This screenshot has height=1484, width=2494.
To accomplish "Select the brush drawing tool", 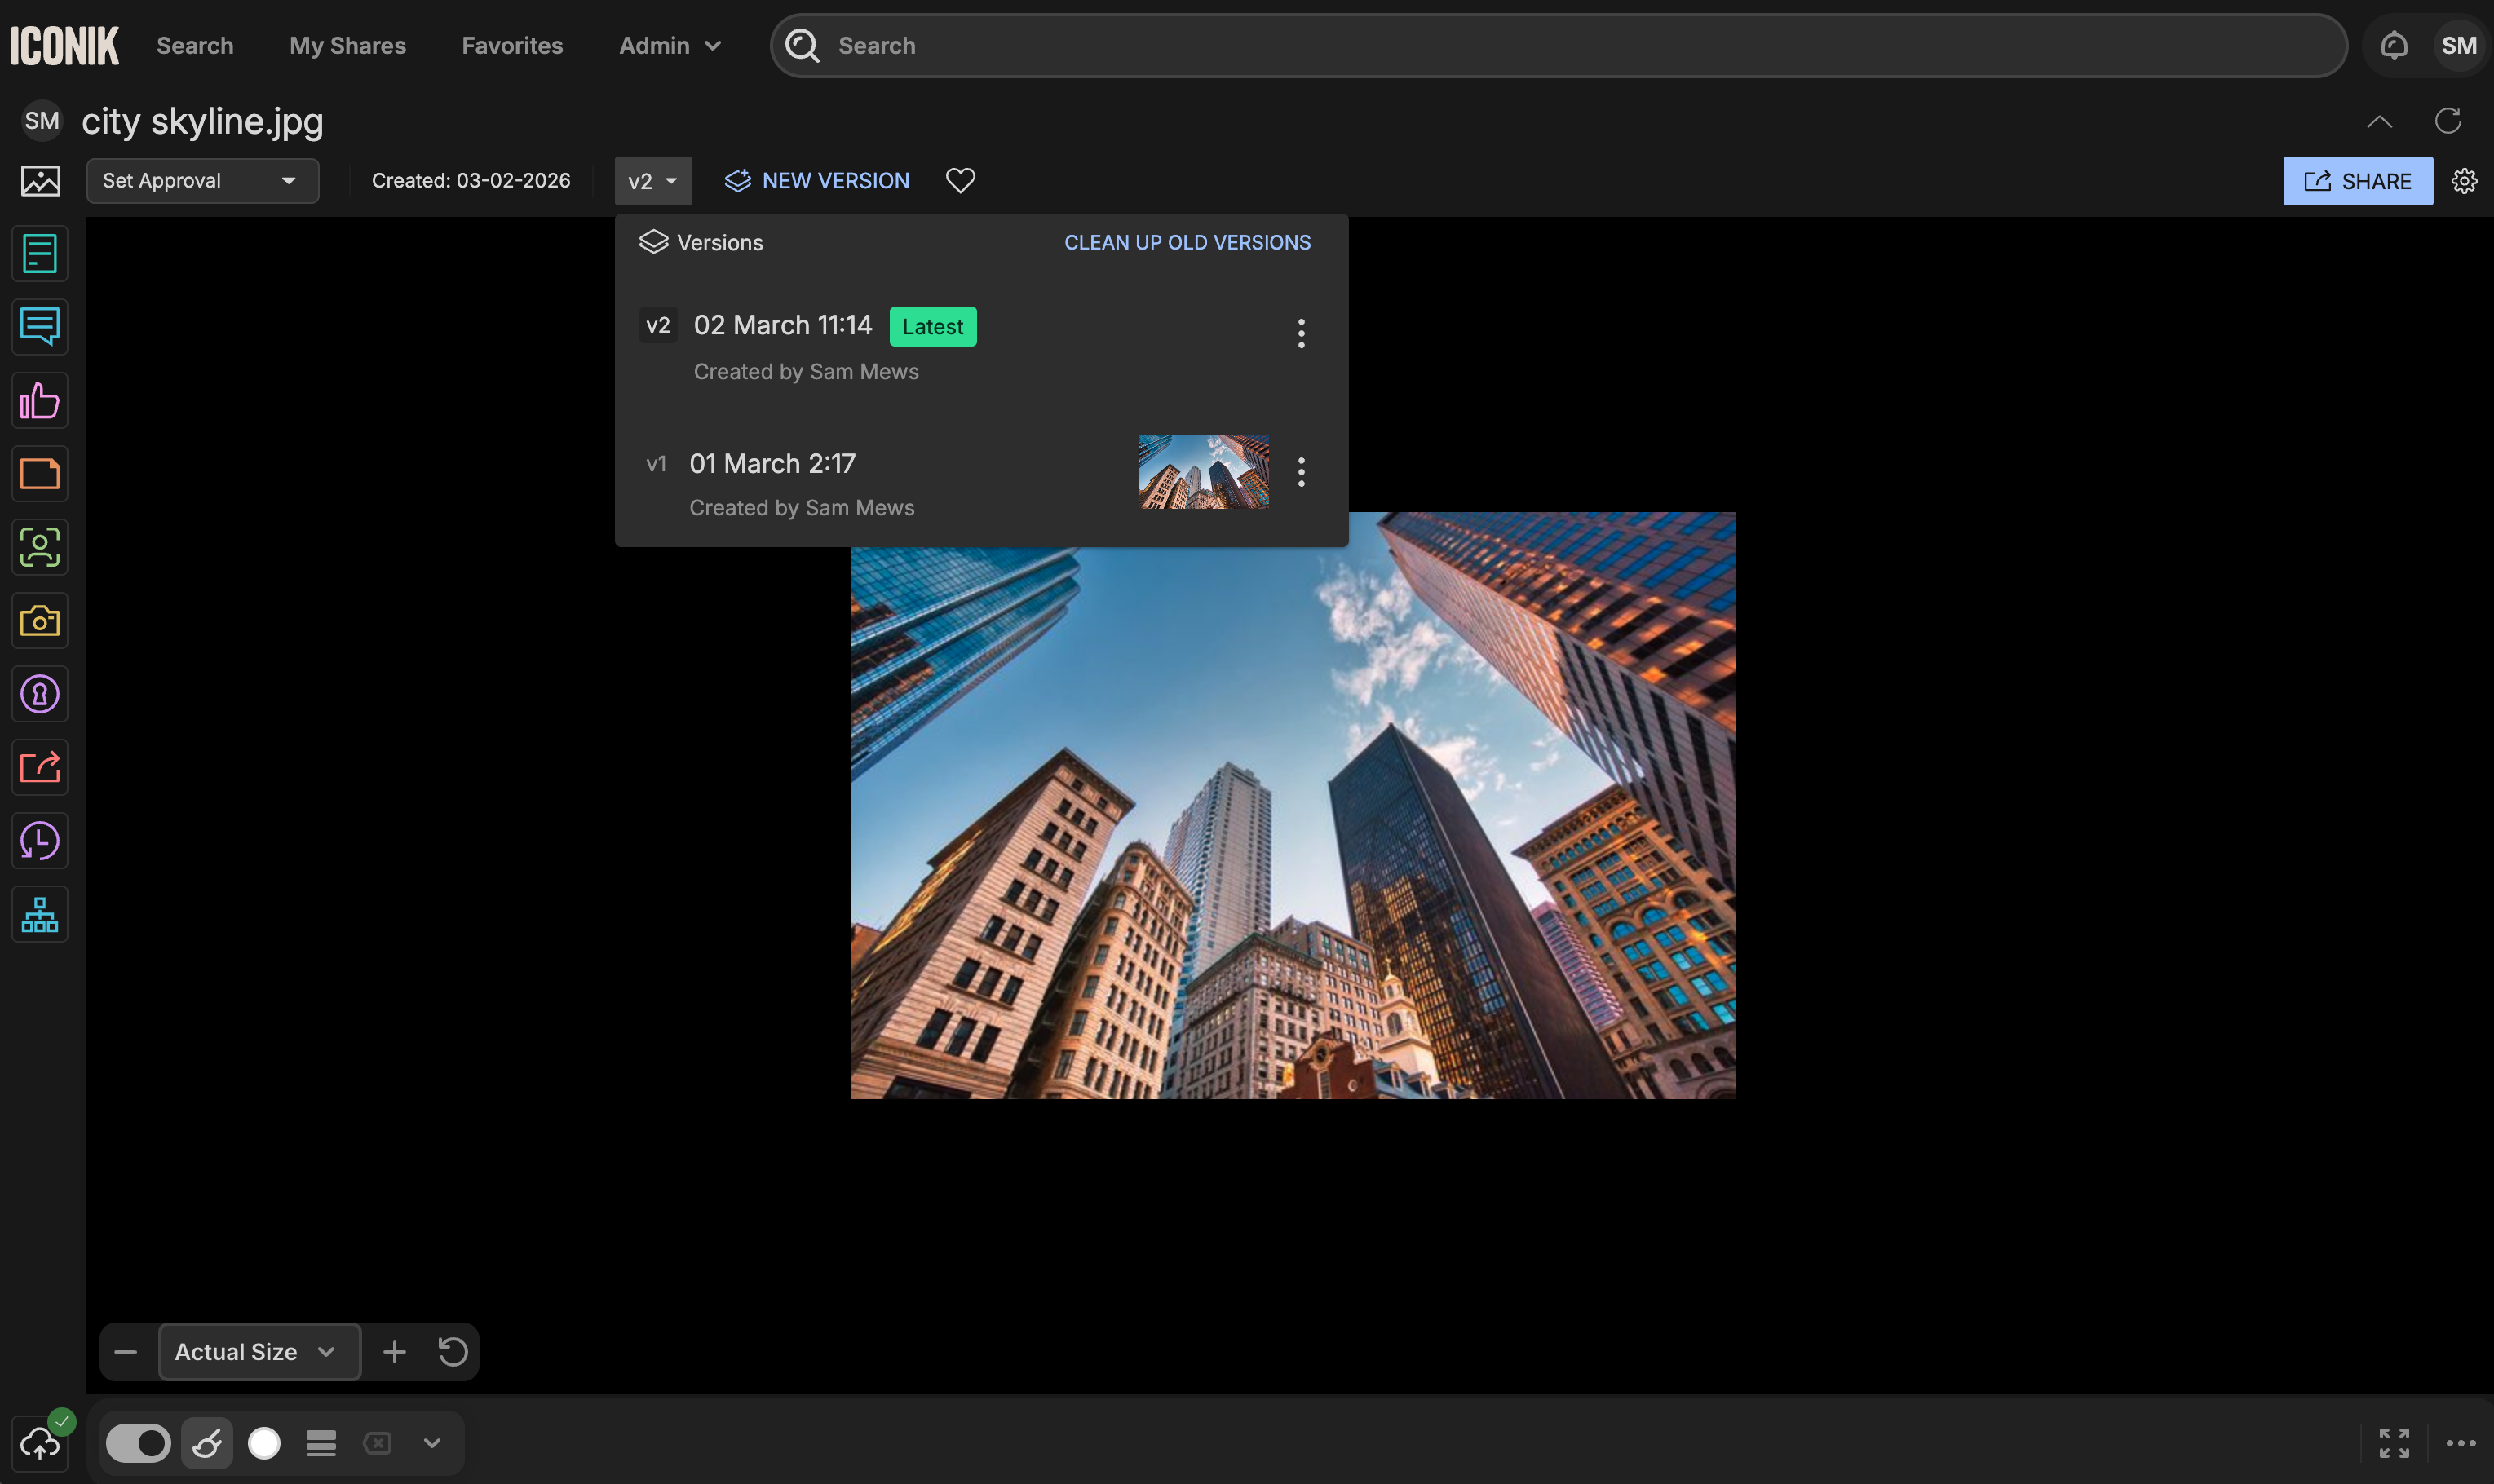I will coord(207,1443).
